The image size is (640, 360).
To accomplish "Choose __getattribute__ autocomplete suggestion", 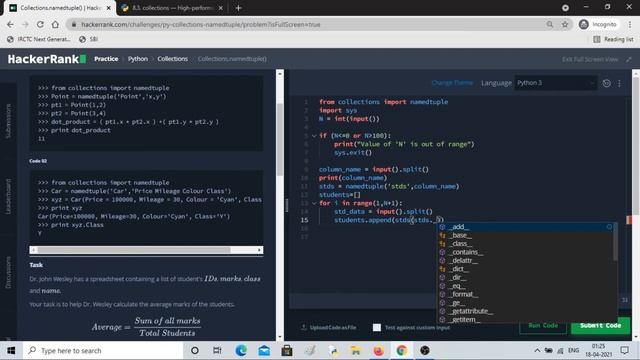I will tap(526, 311).
